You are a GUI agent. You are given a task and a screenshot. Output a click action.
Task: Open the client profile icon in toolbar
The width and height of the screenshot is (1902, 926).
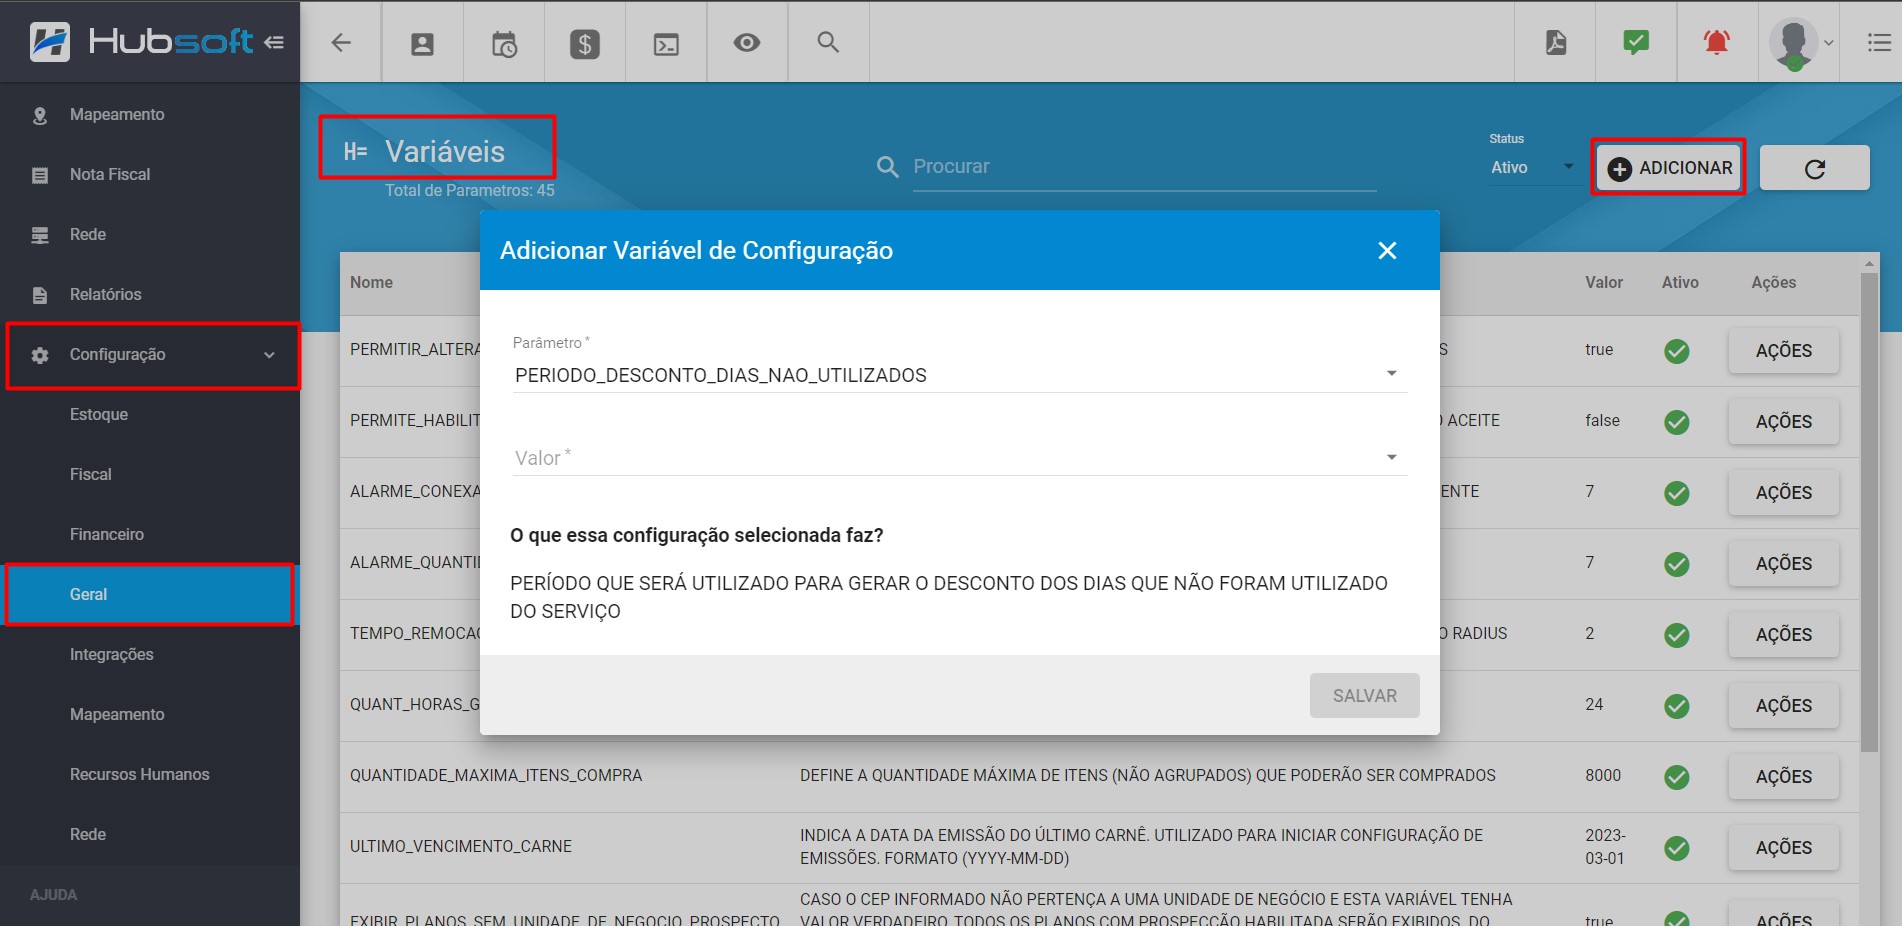[423, 43]
